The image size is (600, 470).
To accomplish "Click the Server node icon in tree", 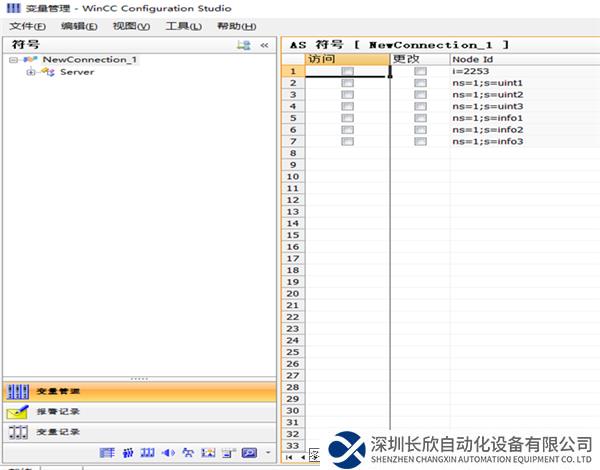I will 47,72.
